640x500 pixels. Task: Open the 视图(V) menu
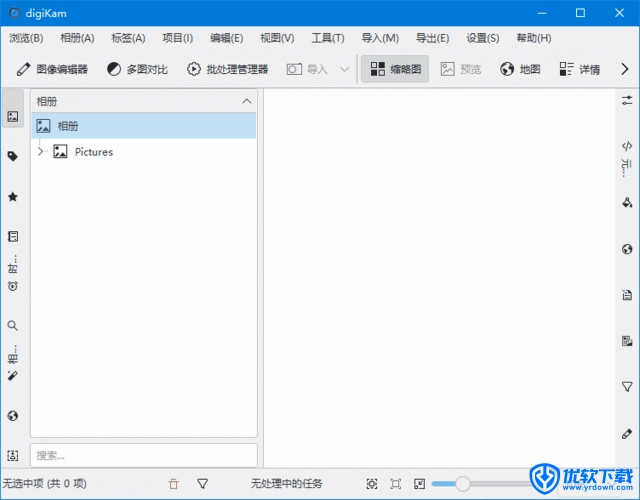(277, 38)
